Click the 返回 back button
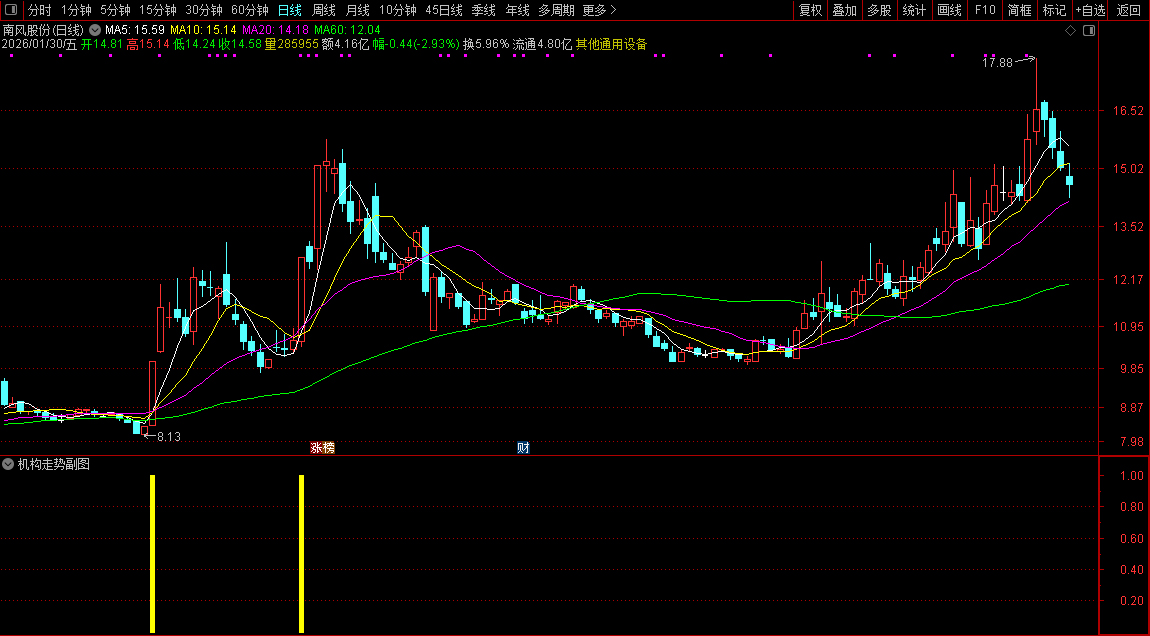1150x636 pixels. (1128, 10)
